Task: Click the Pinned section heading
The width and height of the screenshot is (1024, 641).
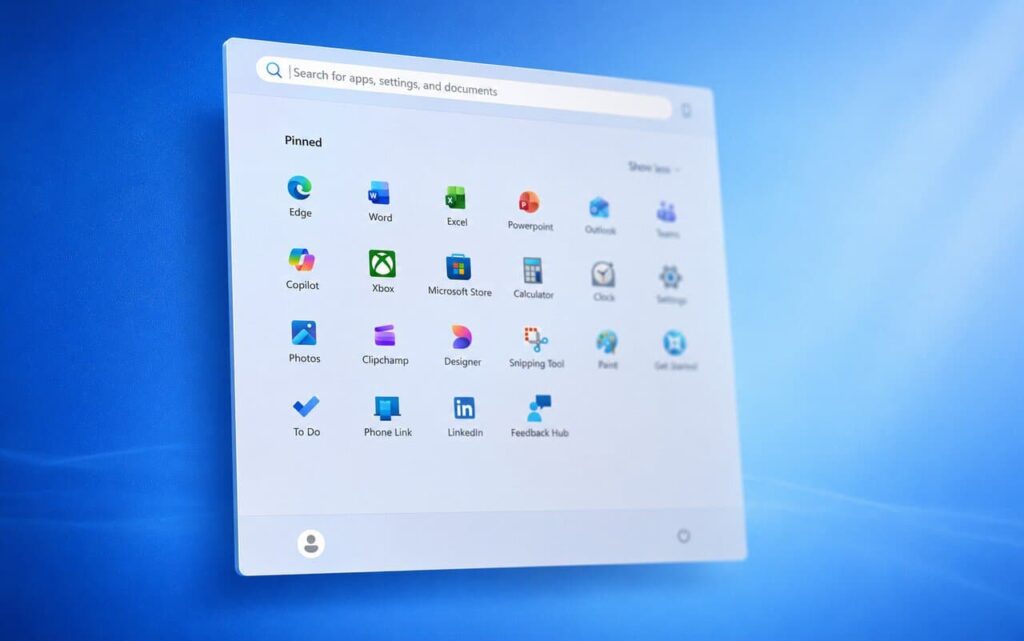Action: pos(303,141)
